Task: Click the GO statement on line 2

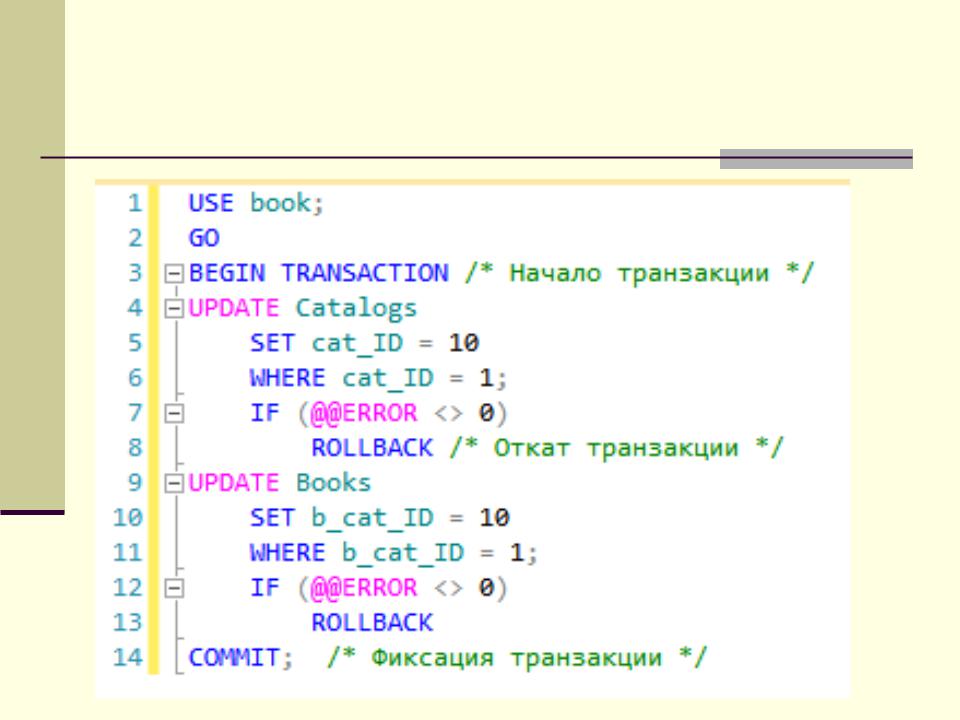Action: (x=203, y=239)
